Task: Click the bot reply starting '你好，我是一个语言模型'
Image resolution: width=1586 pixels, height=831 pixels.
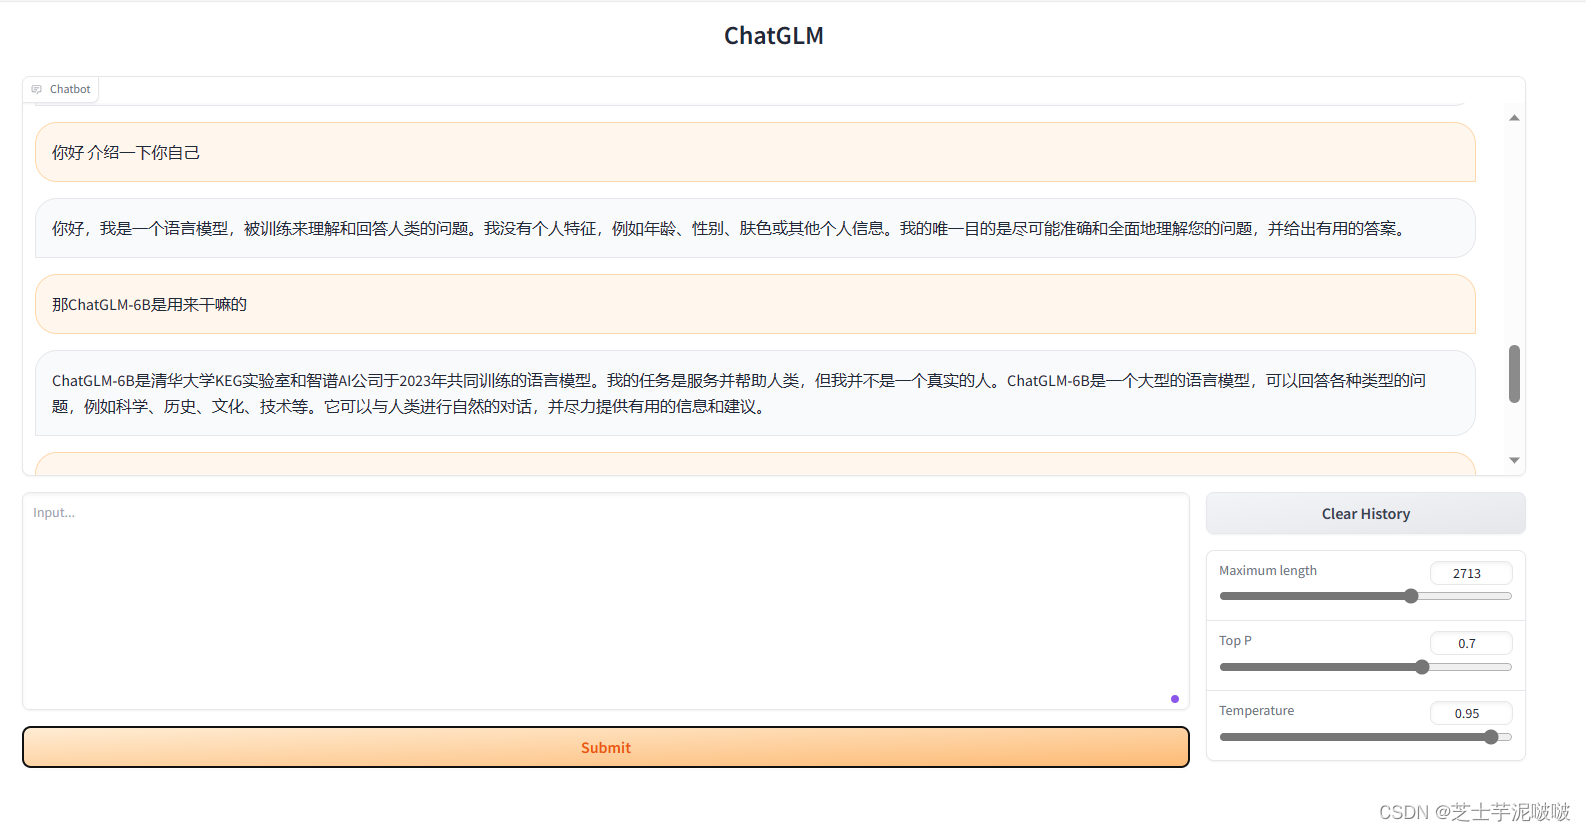Action: click(755, 228)
